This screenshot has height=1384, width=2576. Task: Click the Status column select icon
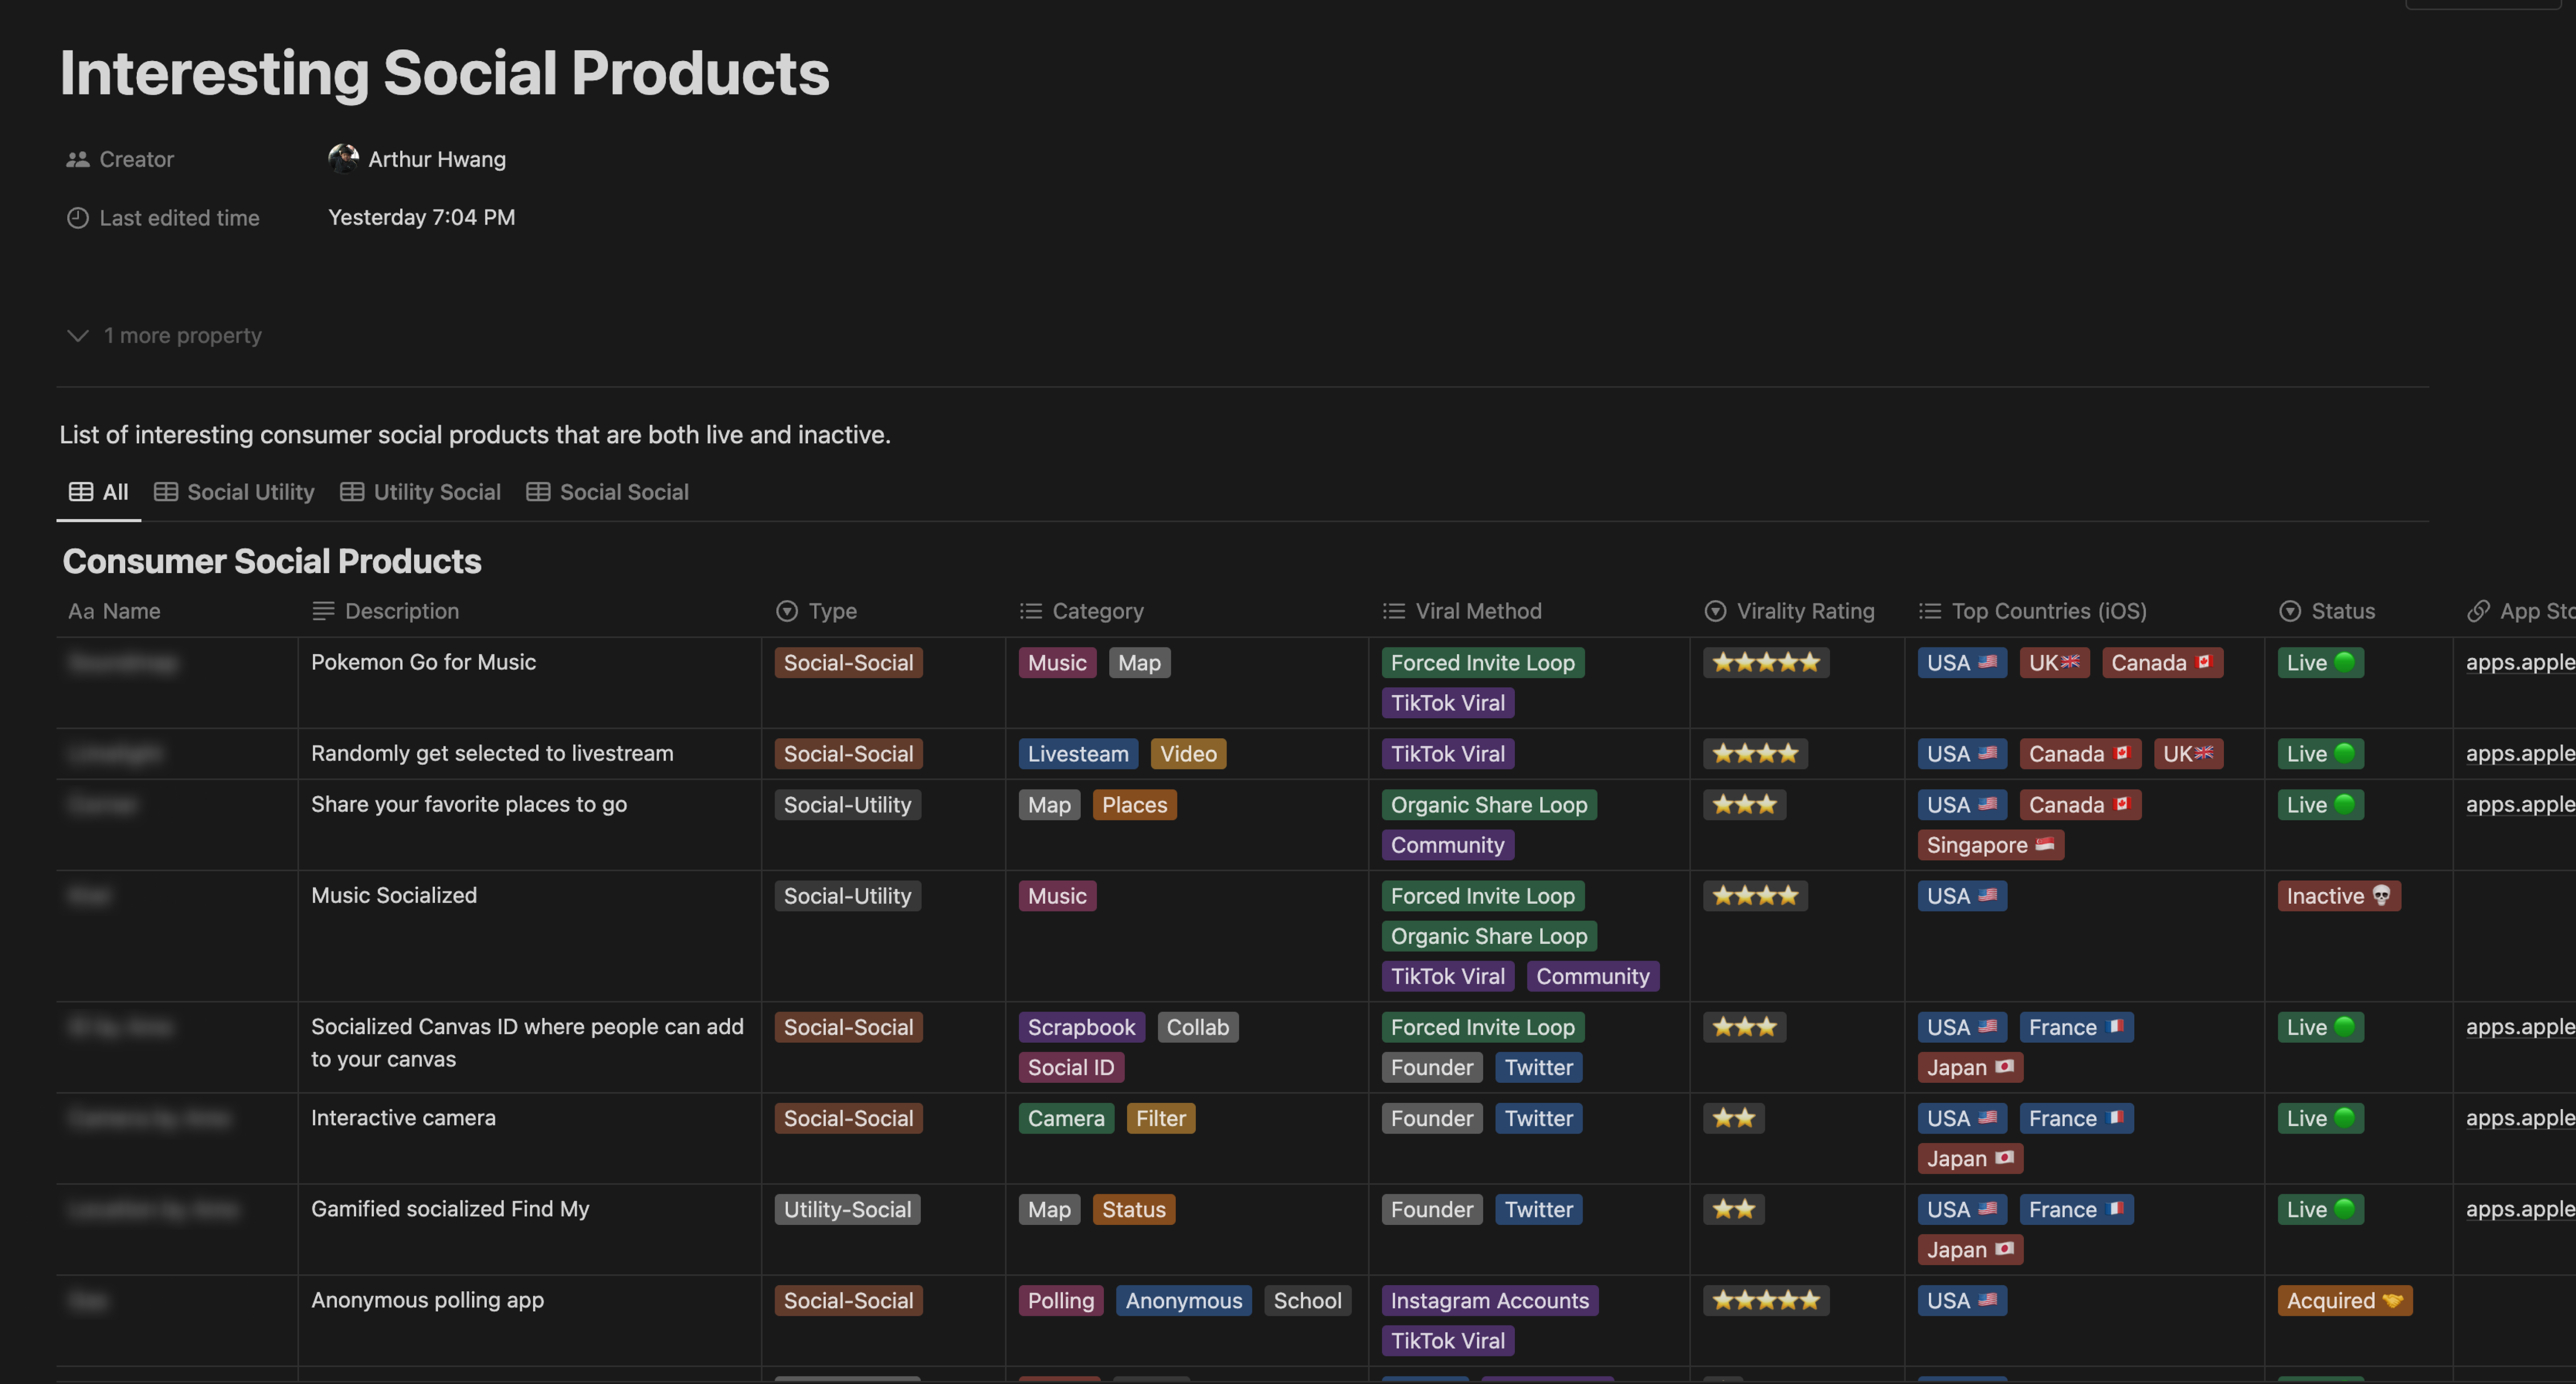click(2289, 611)
